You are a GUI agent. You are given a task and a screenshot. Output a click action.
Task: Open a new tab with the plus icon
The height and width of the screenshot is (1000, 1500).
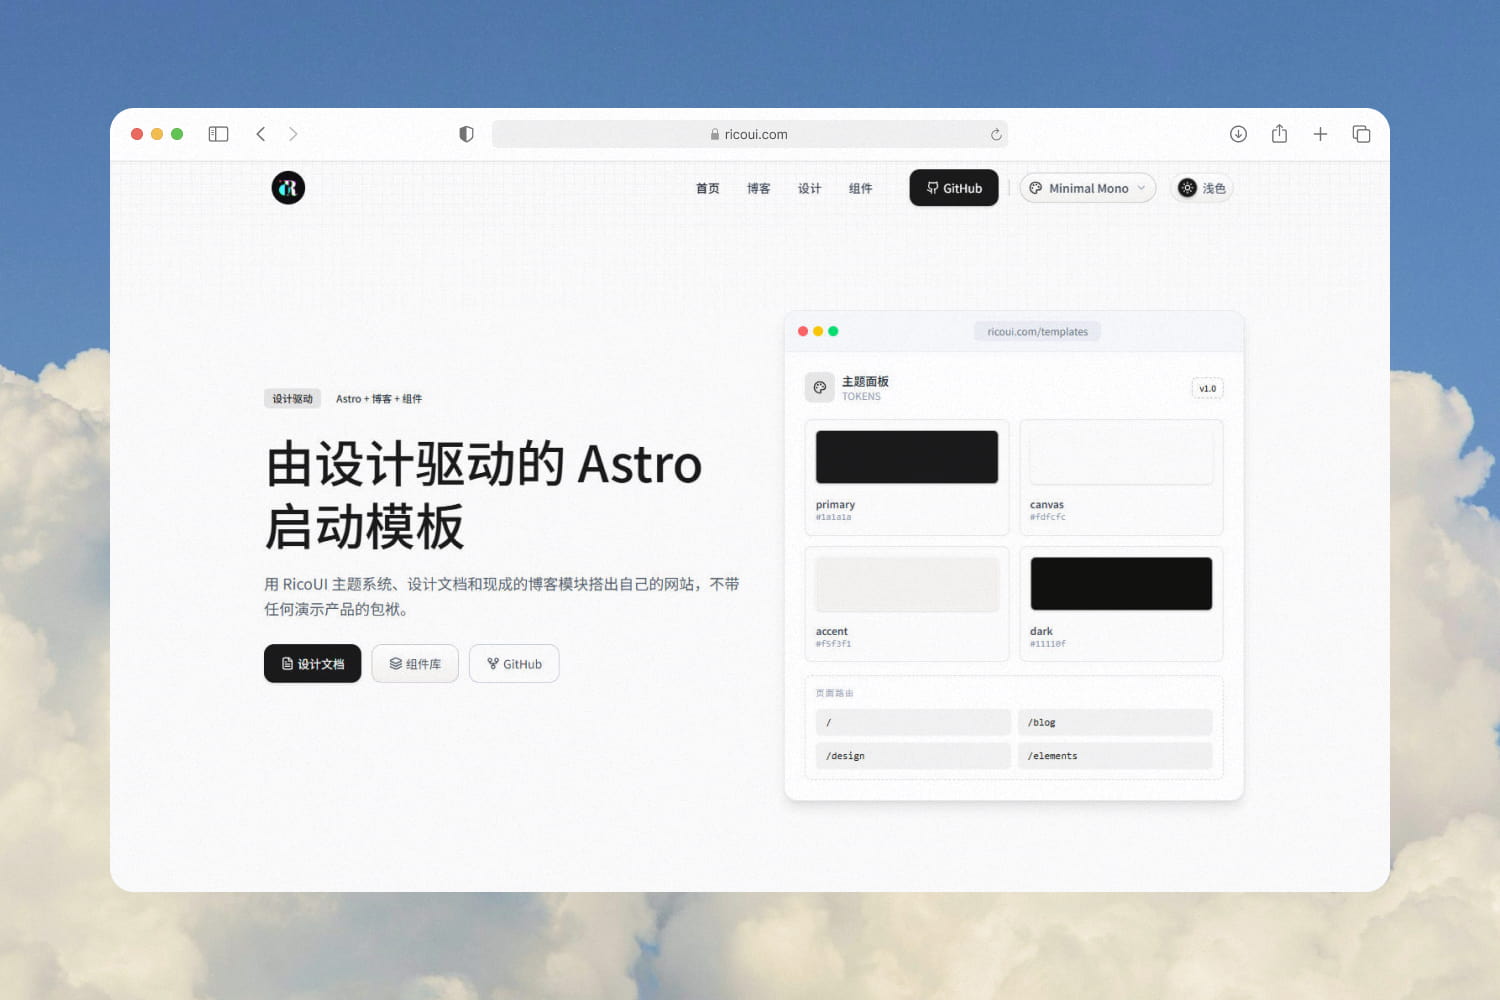[x=1320, y=134]
